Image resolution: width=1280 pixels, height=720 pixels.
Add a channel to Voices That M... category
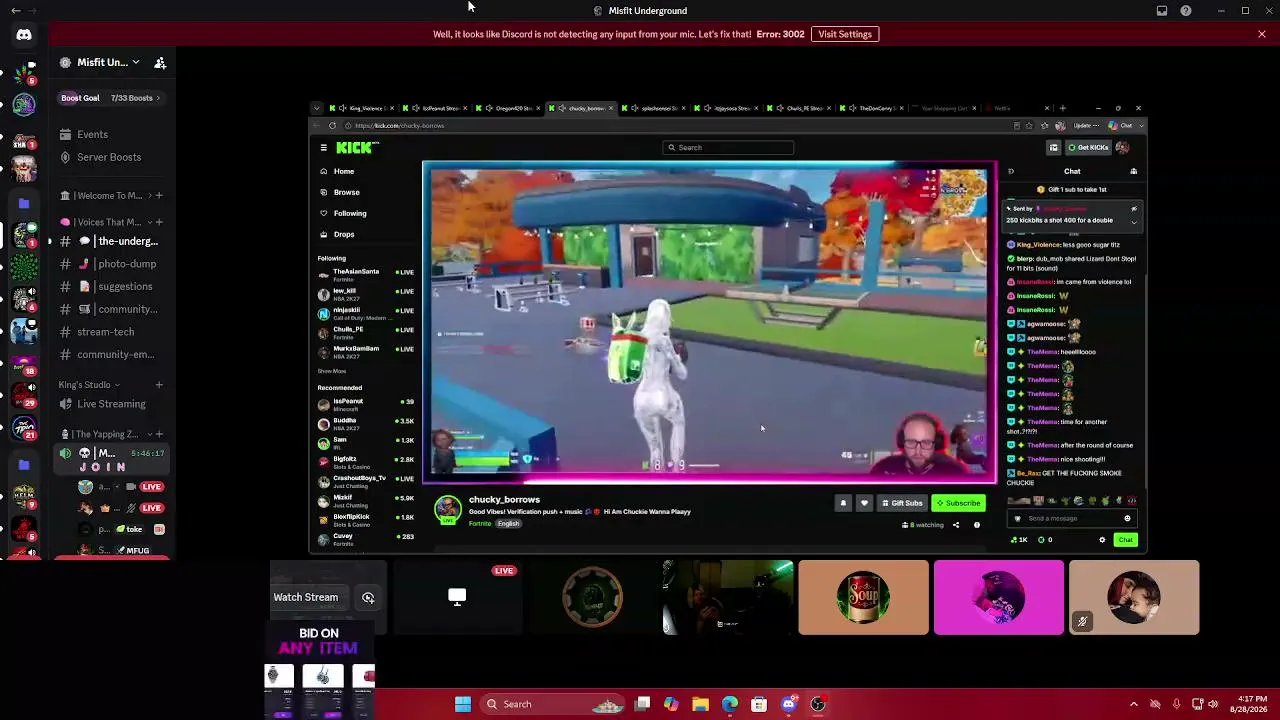(158, 222)
